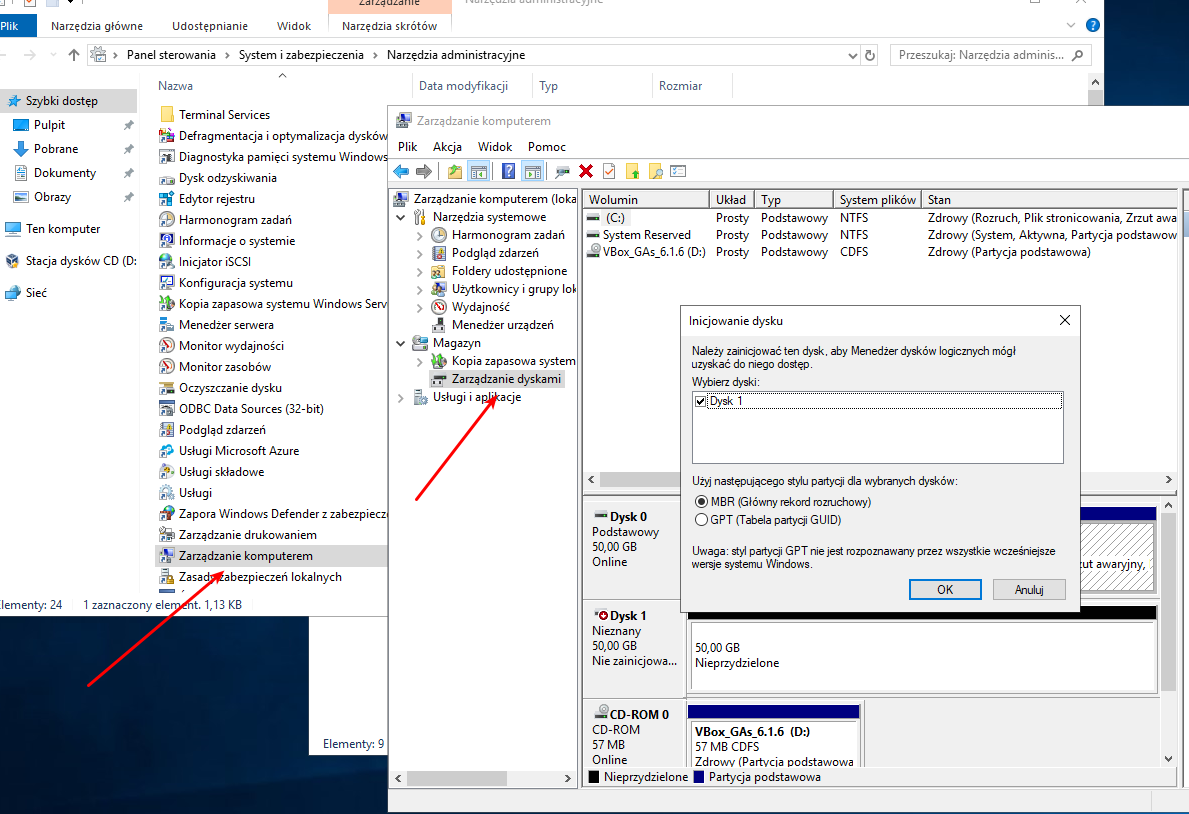Click the Menedżer urządzeń tree icon
Image resolution: width=1189 pixels, height=814 pixels.
tap(438, 325)
